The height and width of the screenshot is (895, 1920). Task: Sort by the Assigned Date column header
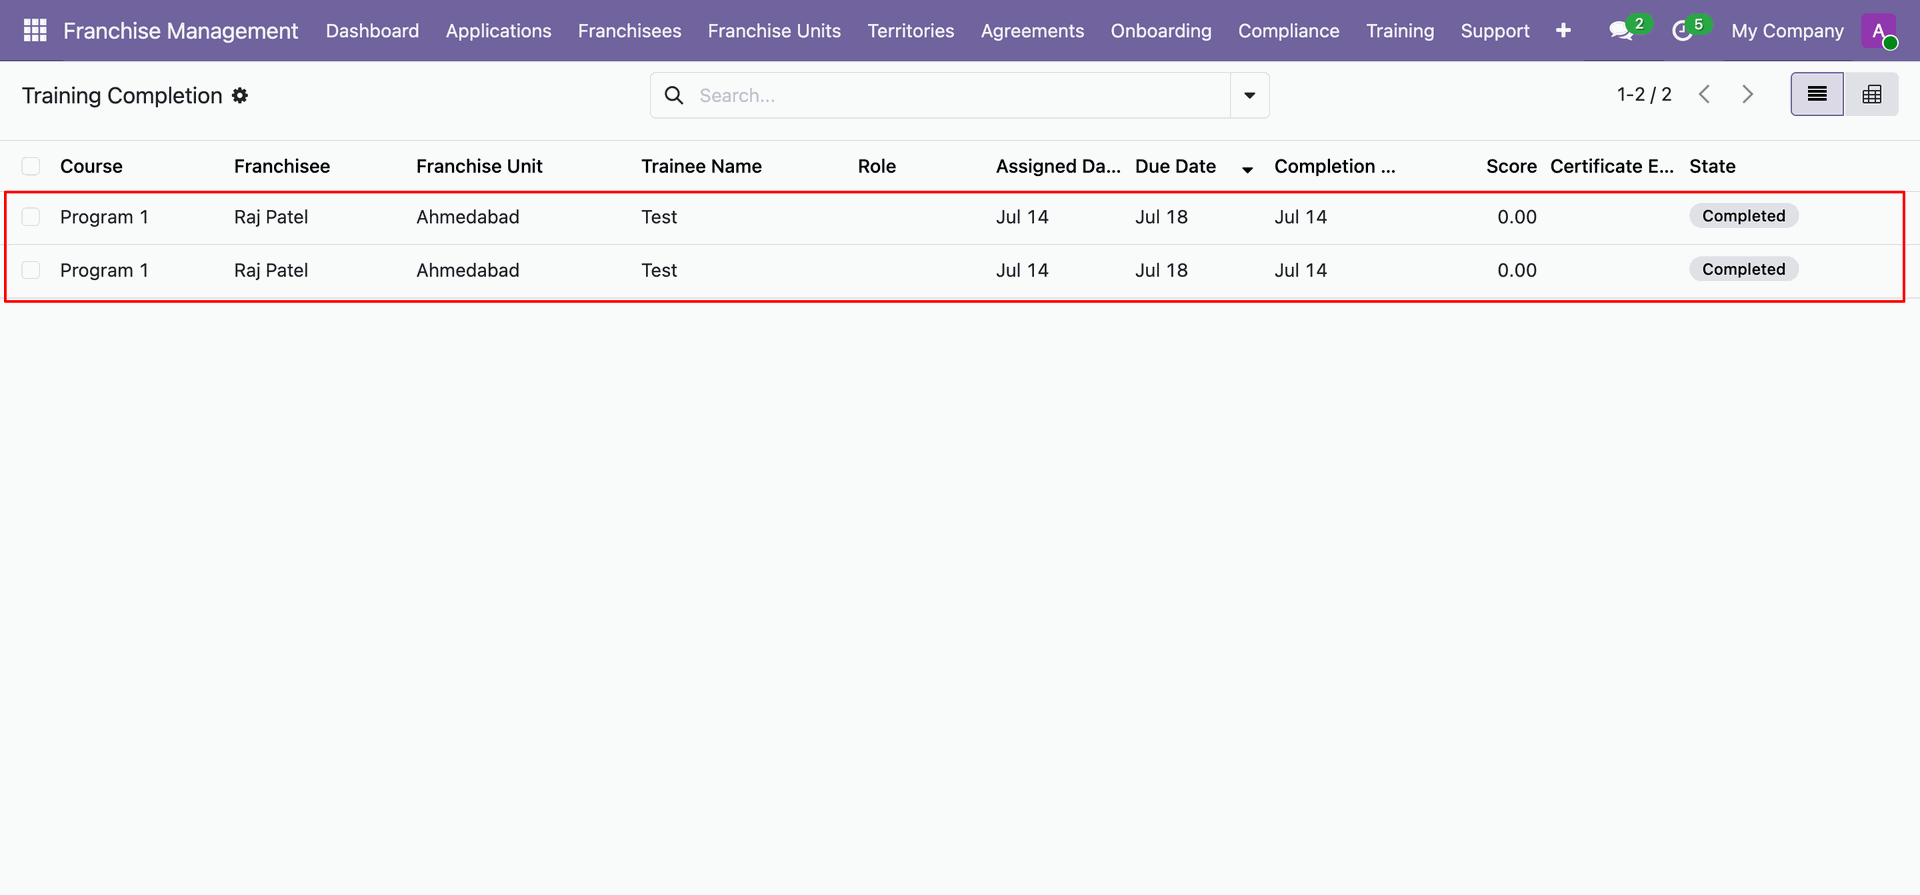(1058, 166)
